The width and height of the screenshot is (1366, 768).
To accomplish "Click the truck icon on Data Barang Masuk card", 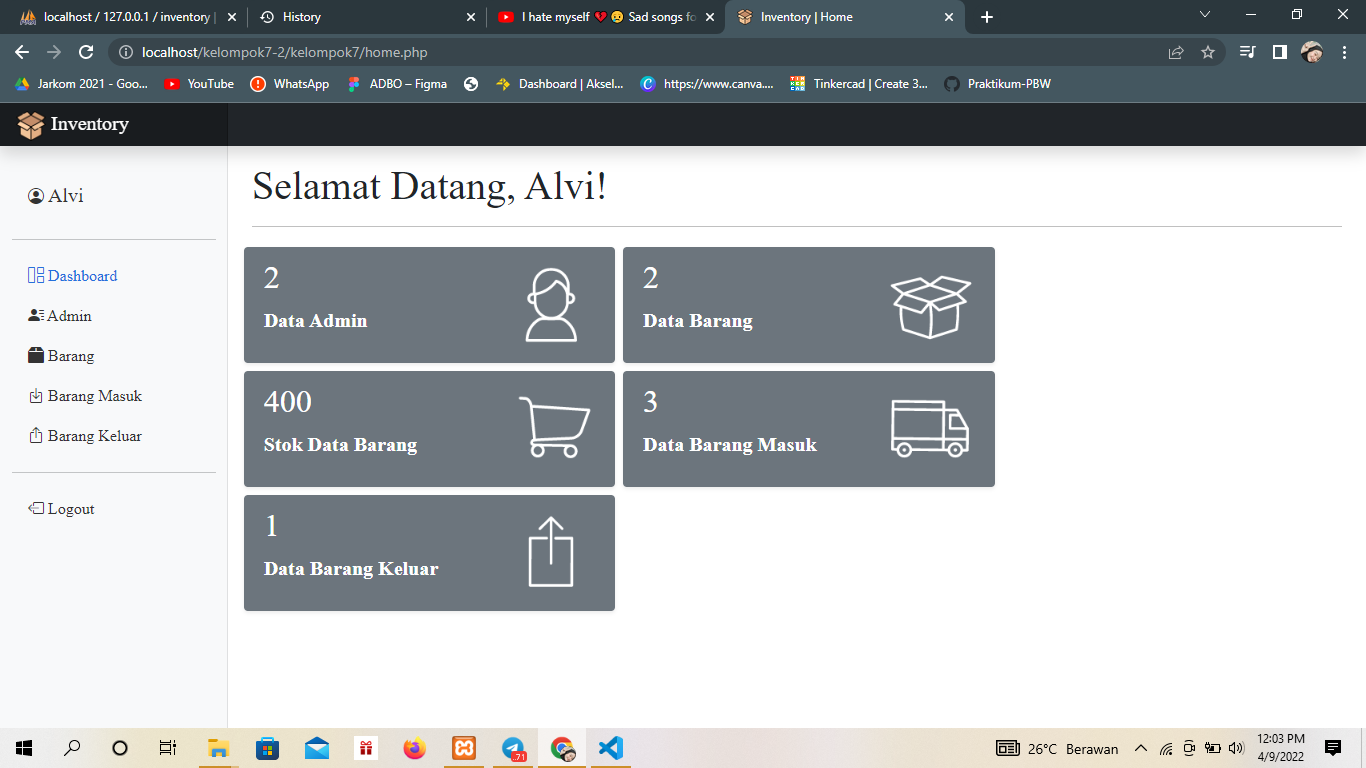I will pos(929,428).
